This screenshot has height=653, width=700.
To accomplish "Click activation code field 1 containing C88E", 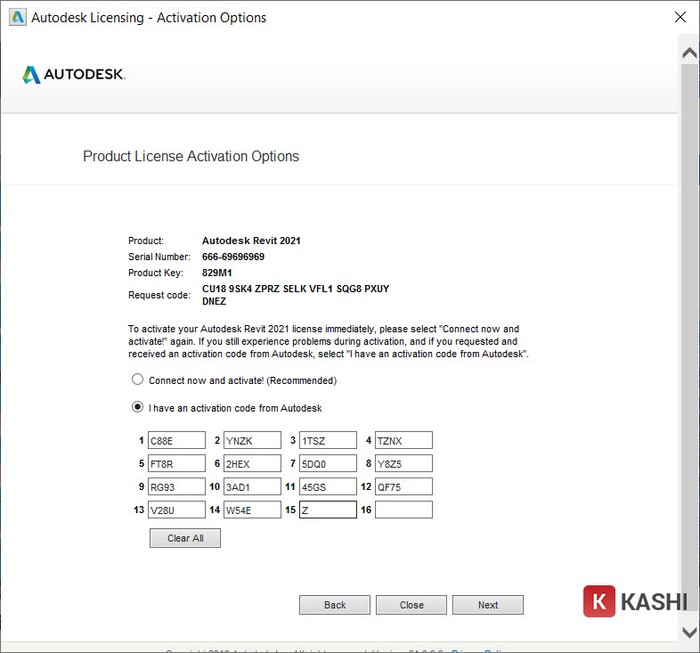I will 177,440.
